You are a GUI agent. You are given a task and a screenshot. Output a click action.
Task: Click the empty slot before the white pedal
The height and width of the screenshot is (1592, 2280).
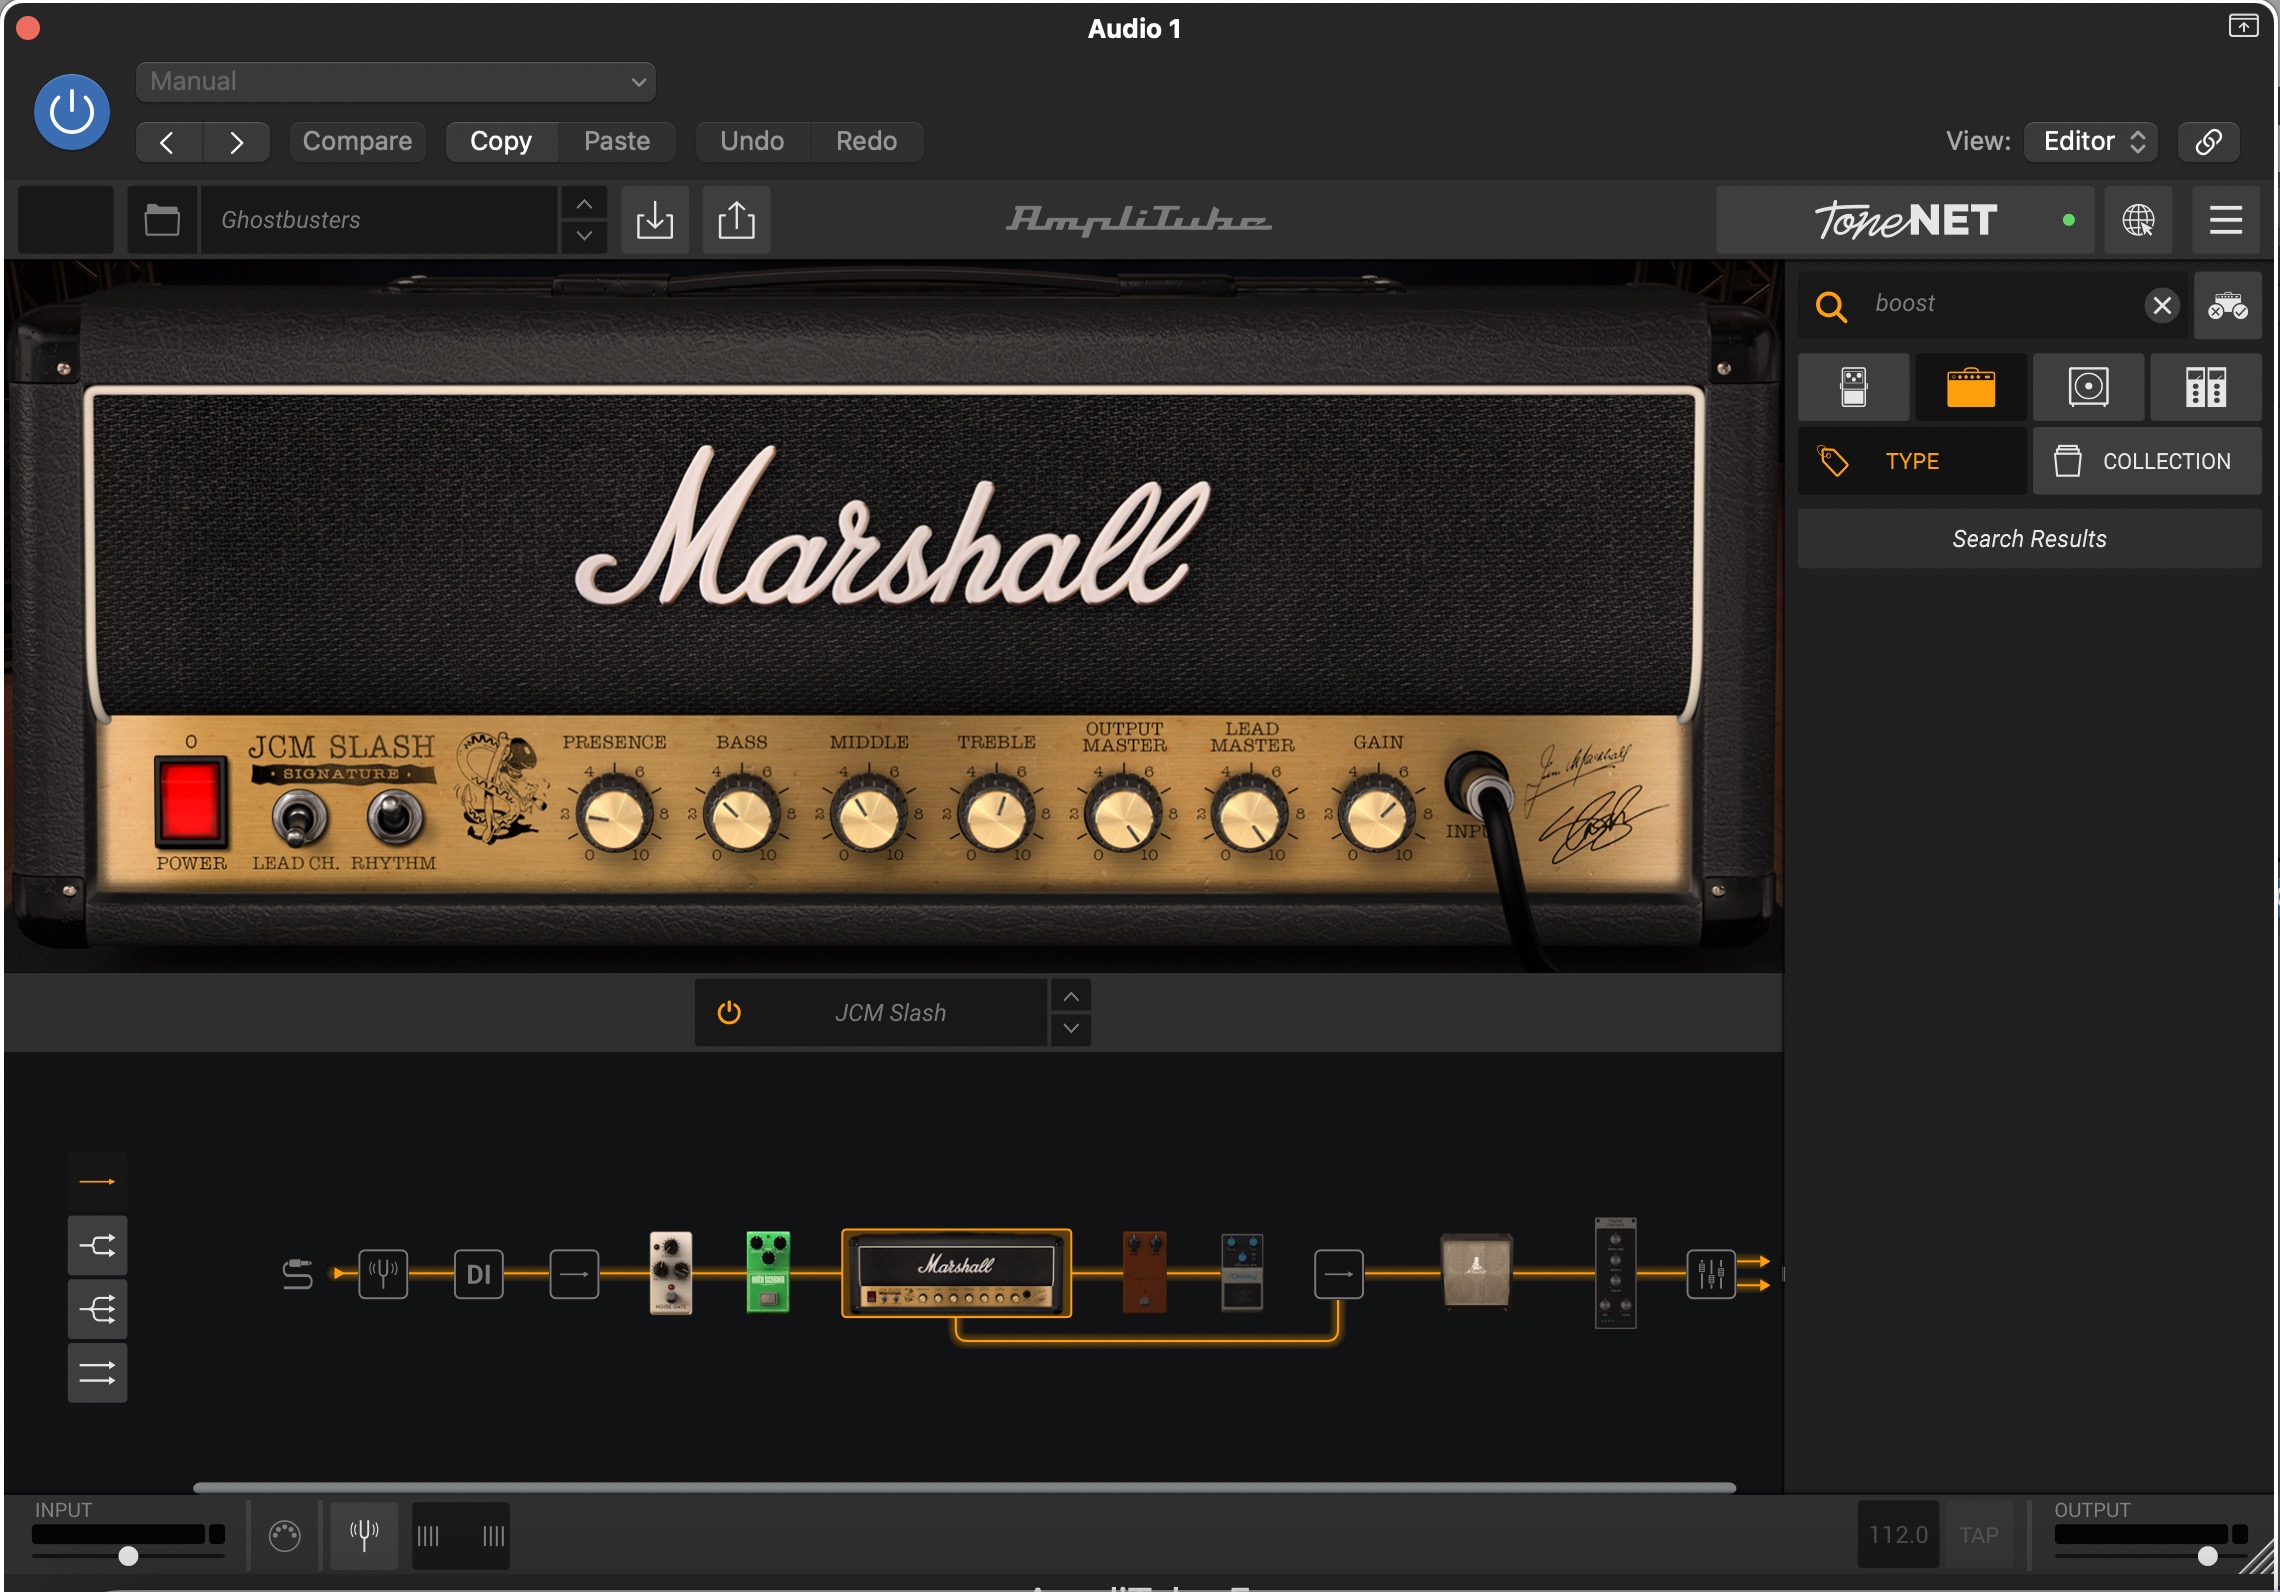[x=574, y=1274]
